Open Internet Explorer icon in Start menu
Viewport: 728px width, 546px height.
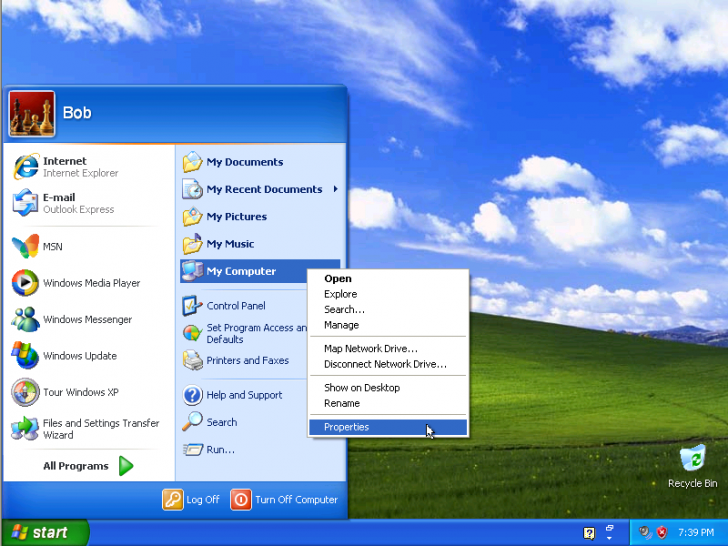[x=26, y=167]
